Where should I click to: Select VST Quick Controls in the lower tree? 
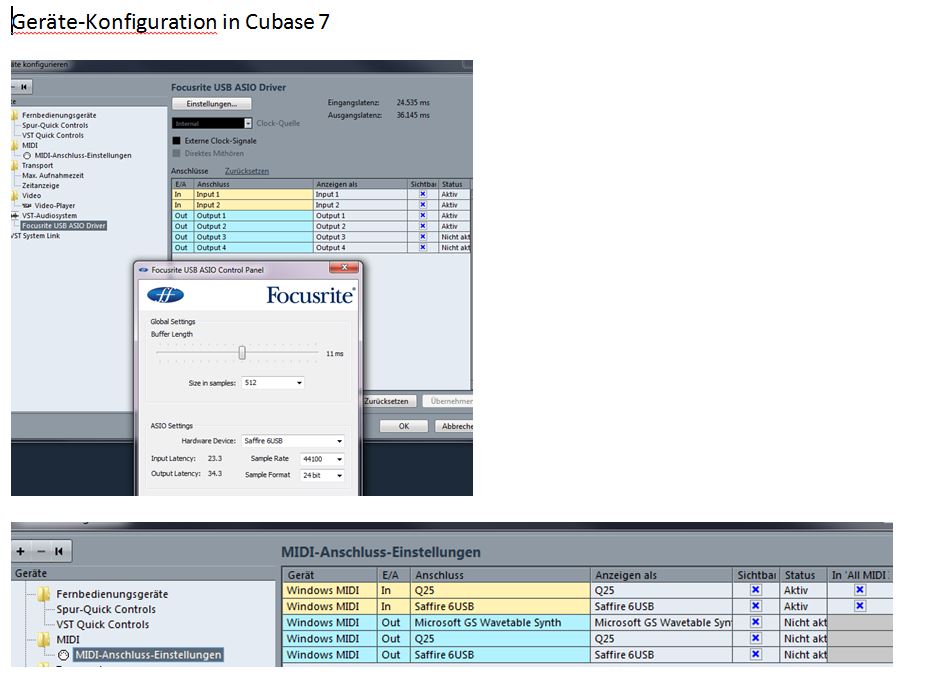102,625
